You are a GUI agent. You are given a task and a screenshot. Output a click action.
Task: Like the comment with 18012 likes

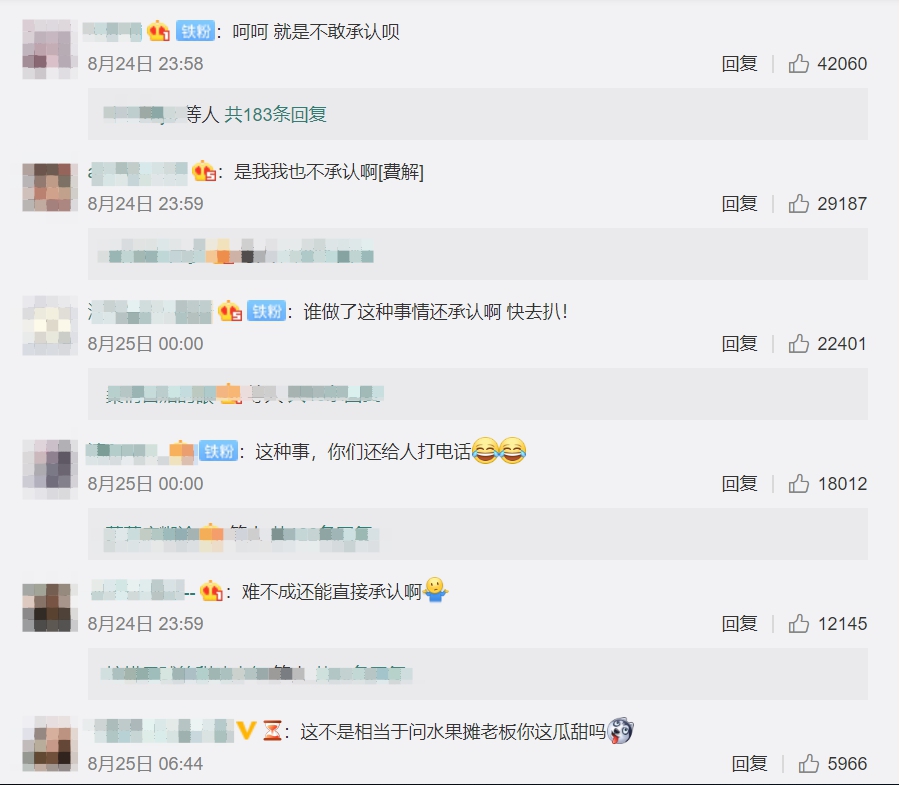pos(799,483)
